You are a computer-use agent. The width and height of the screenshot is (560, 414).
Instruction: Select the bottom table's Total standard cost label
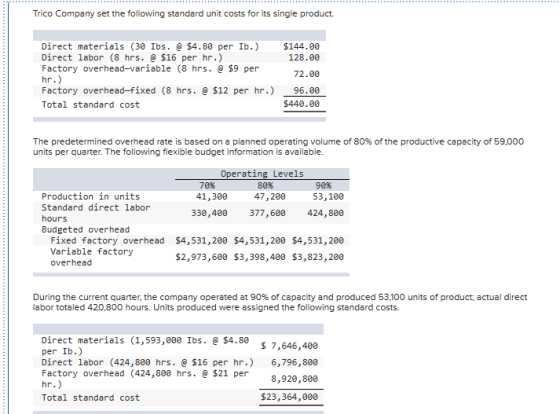click(91, 398)
